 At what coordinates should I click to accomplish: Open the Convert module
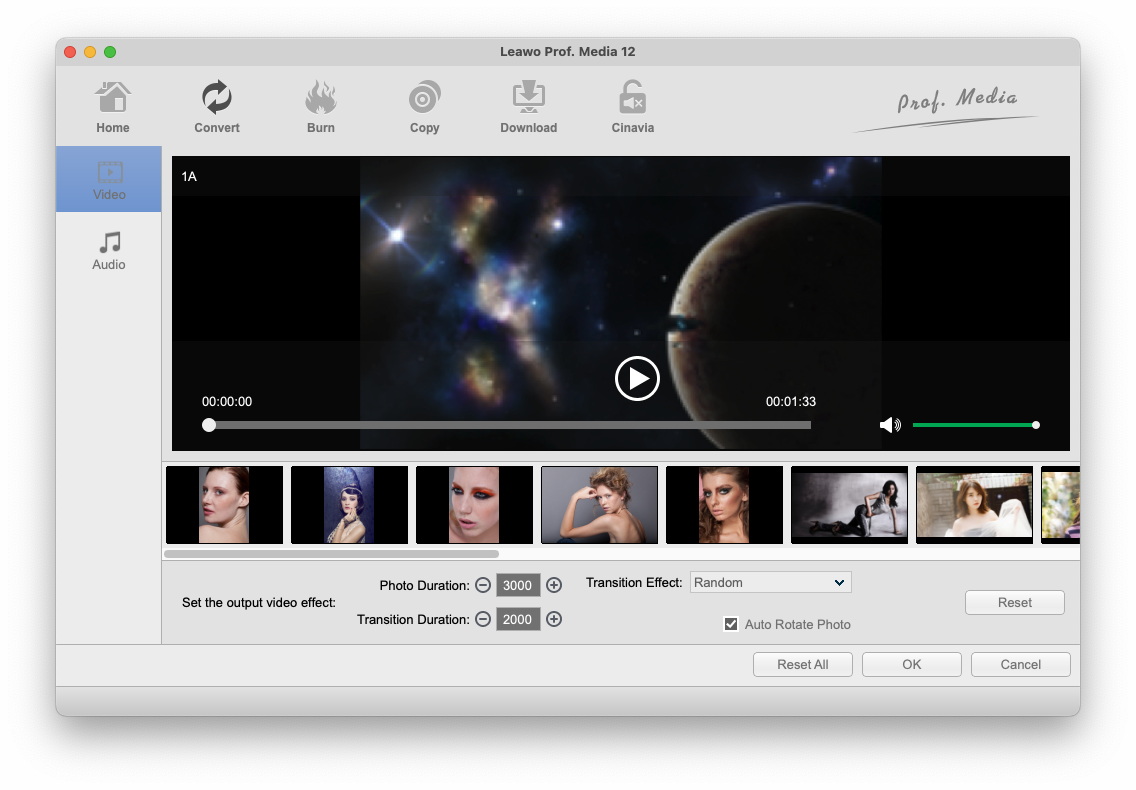pyautogui.click(x=217, y=100)
